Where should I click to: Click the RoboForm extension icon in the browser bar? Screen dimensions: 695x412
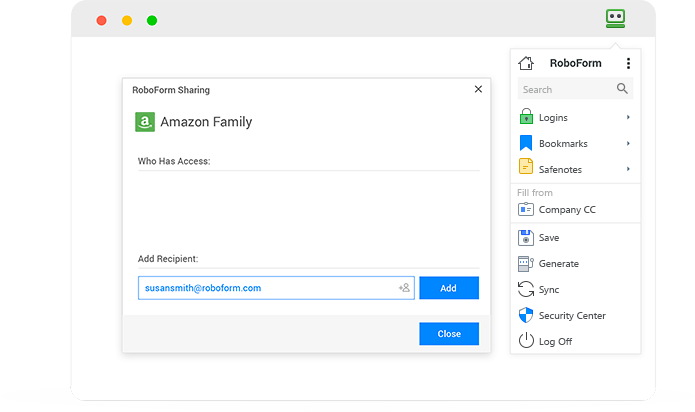coord(615,19)
